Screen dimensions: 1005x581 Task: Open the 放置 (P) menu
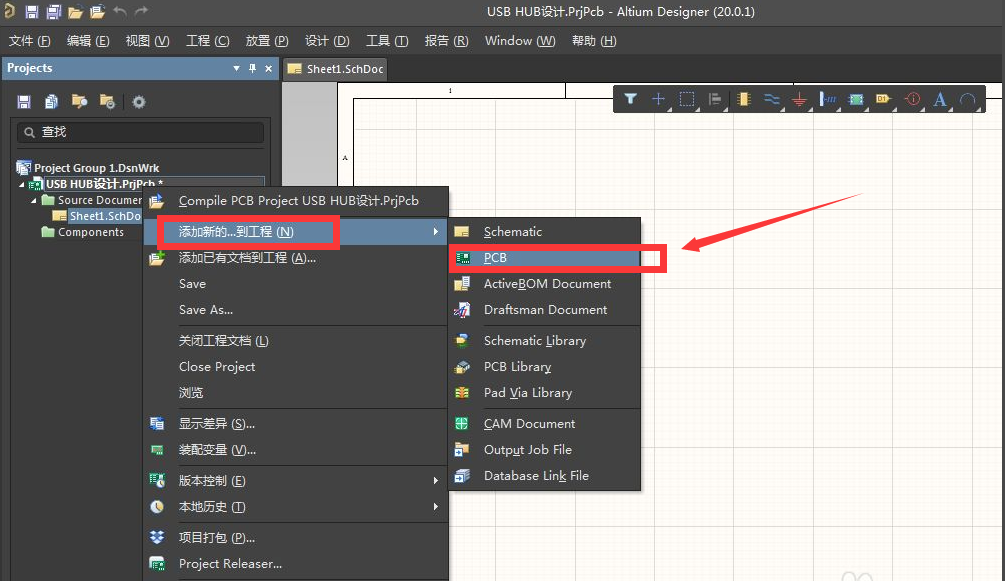(x=267, y=41)
